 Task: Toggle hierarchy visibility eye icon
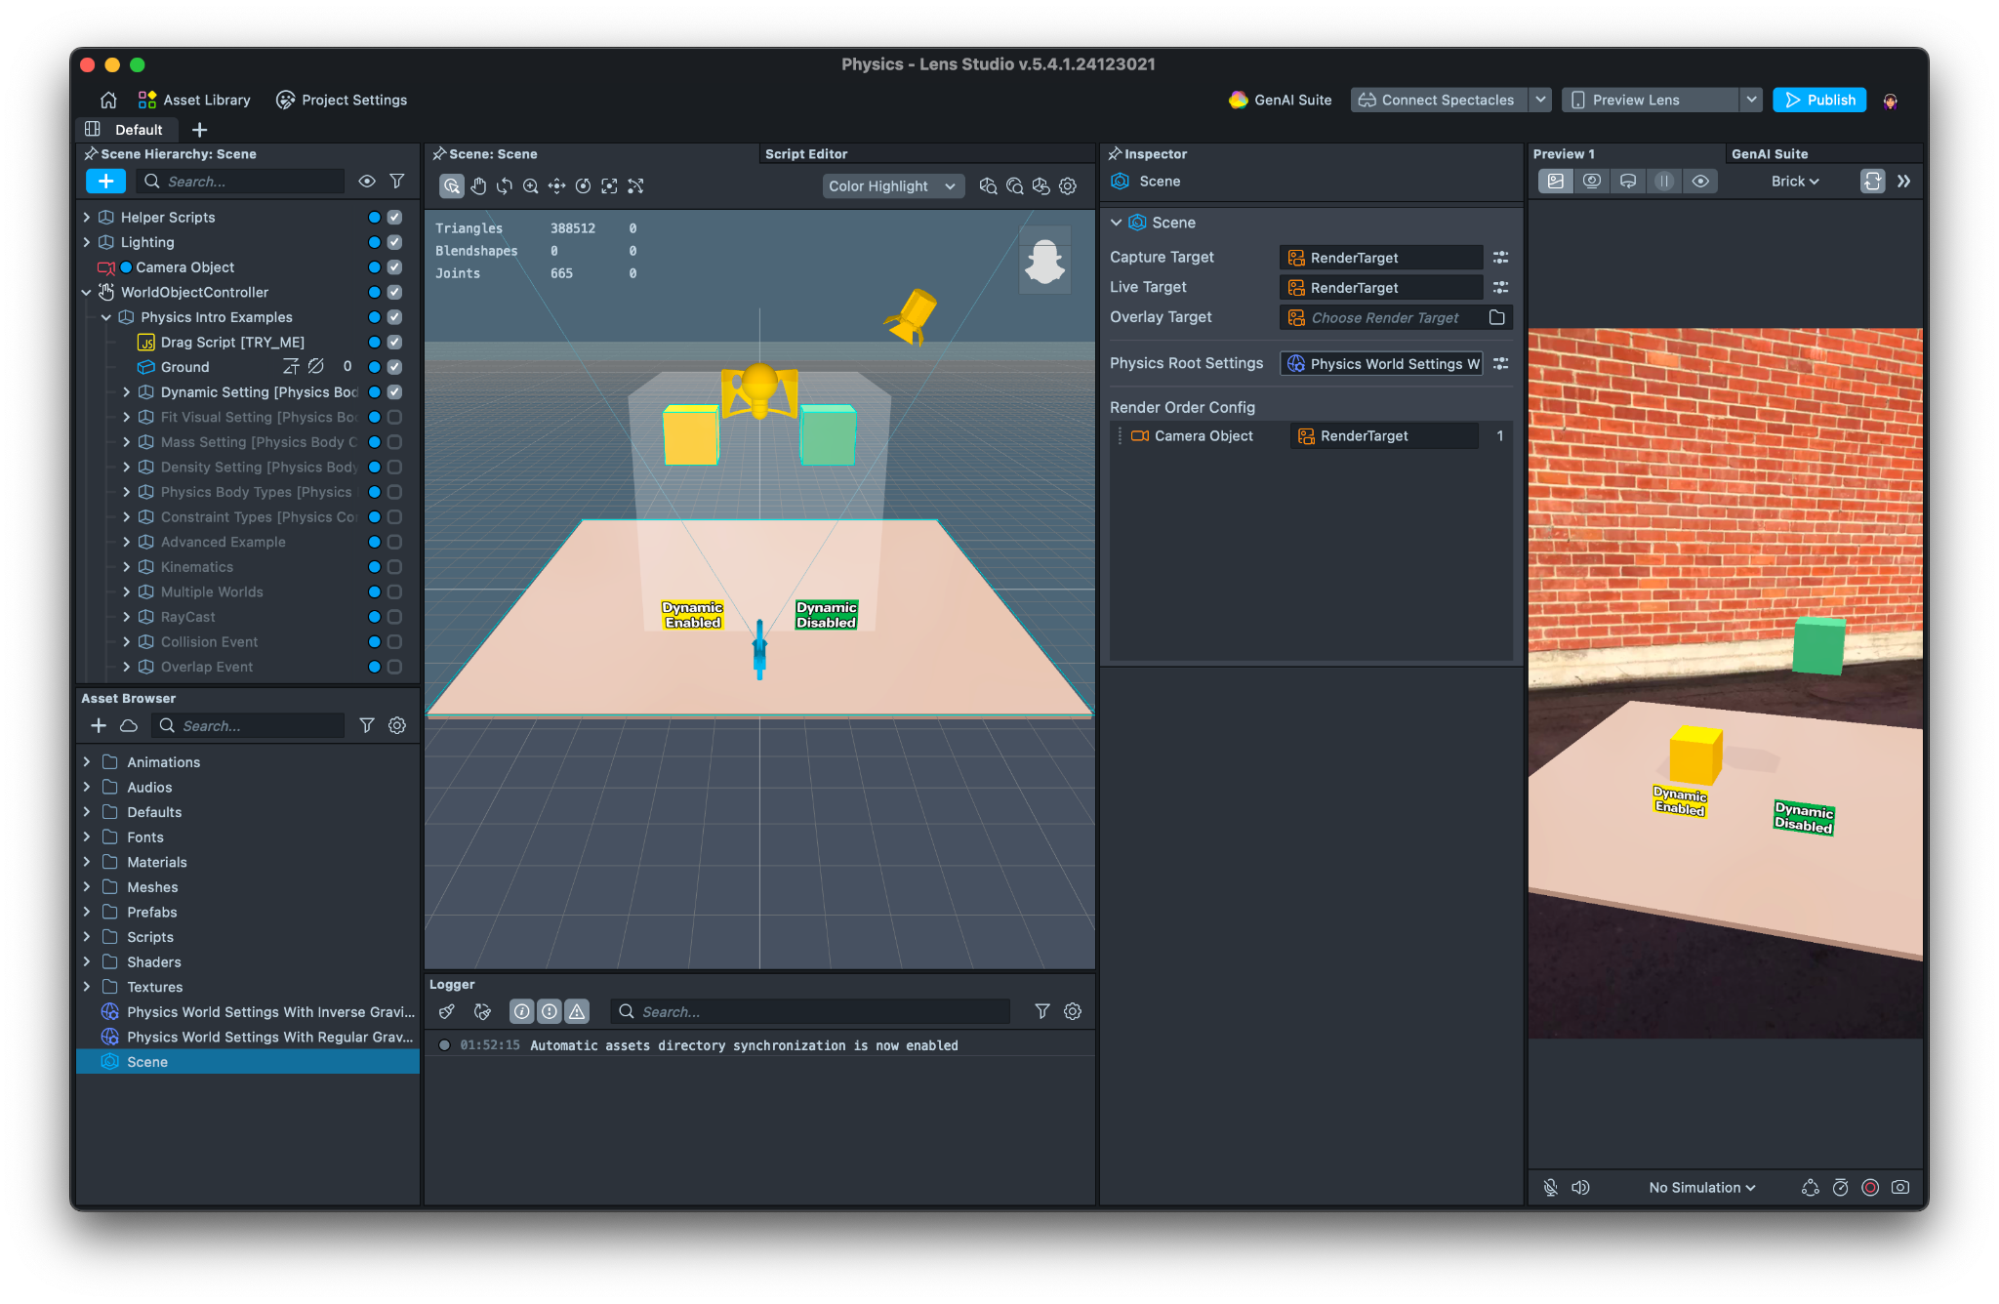(367, 181)
